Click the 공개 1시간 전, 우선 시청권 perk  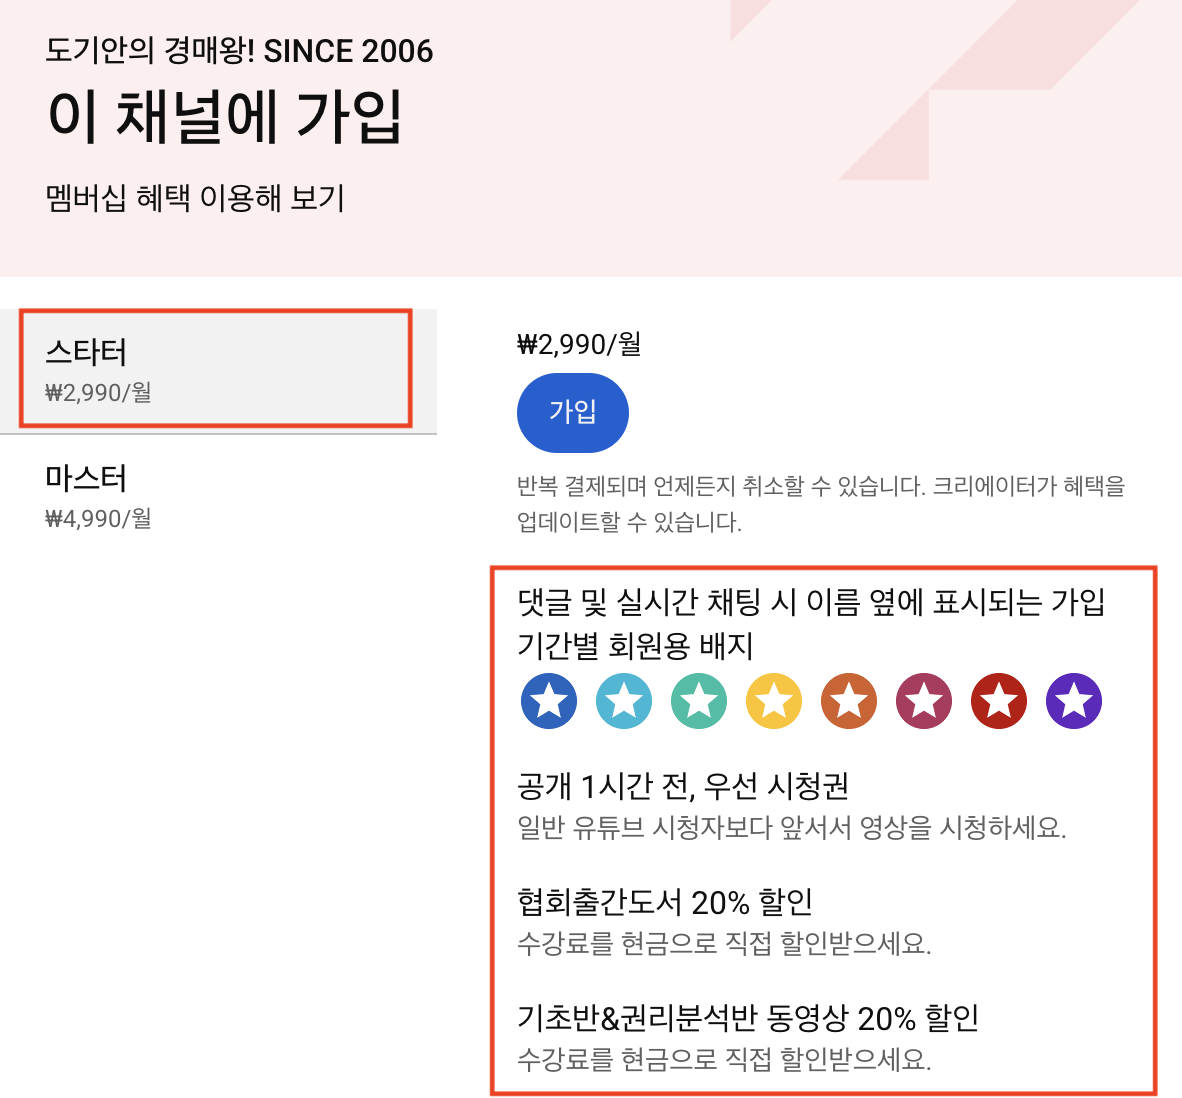pyautogui.click(x=683, y=785)
